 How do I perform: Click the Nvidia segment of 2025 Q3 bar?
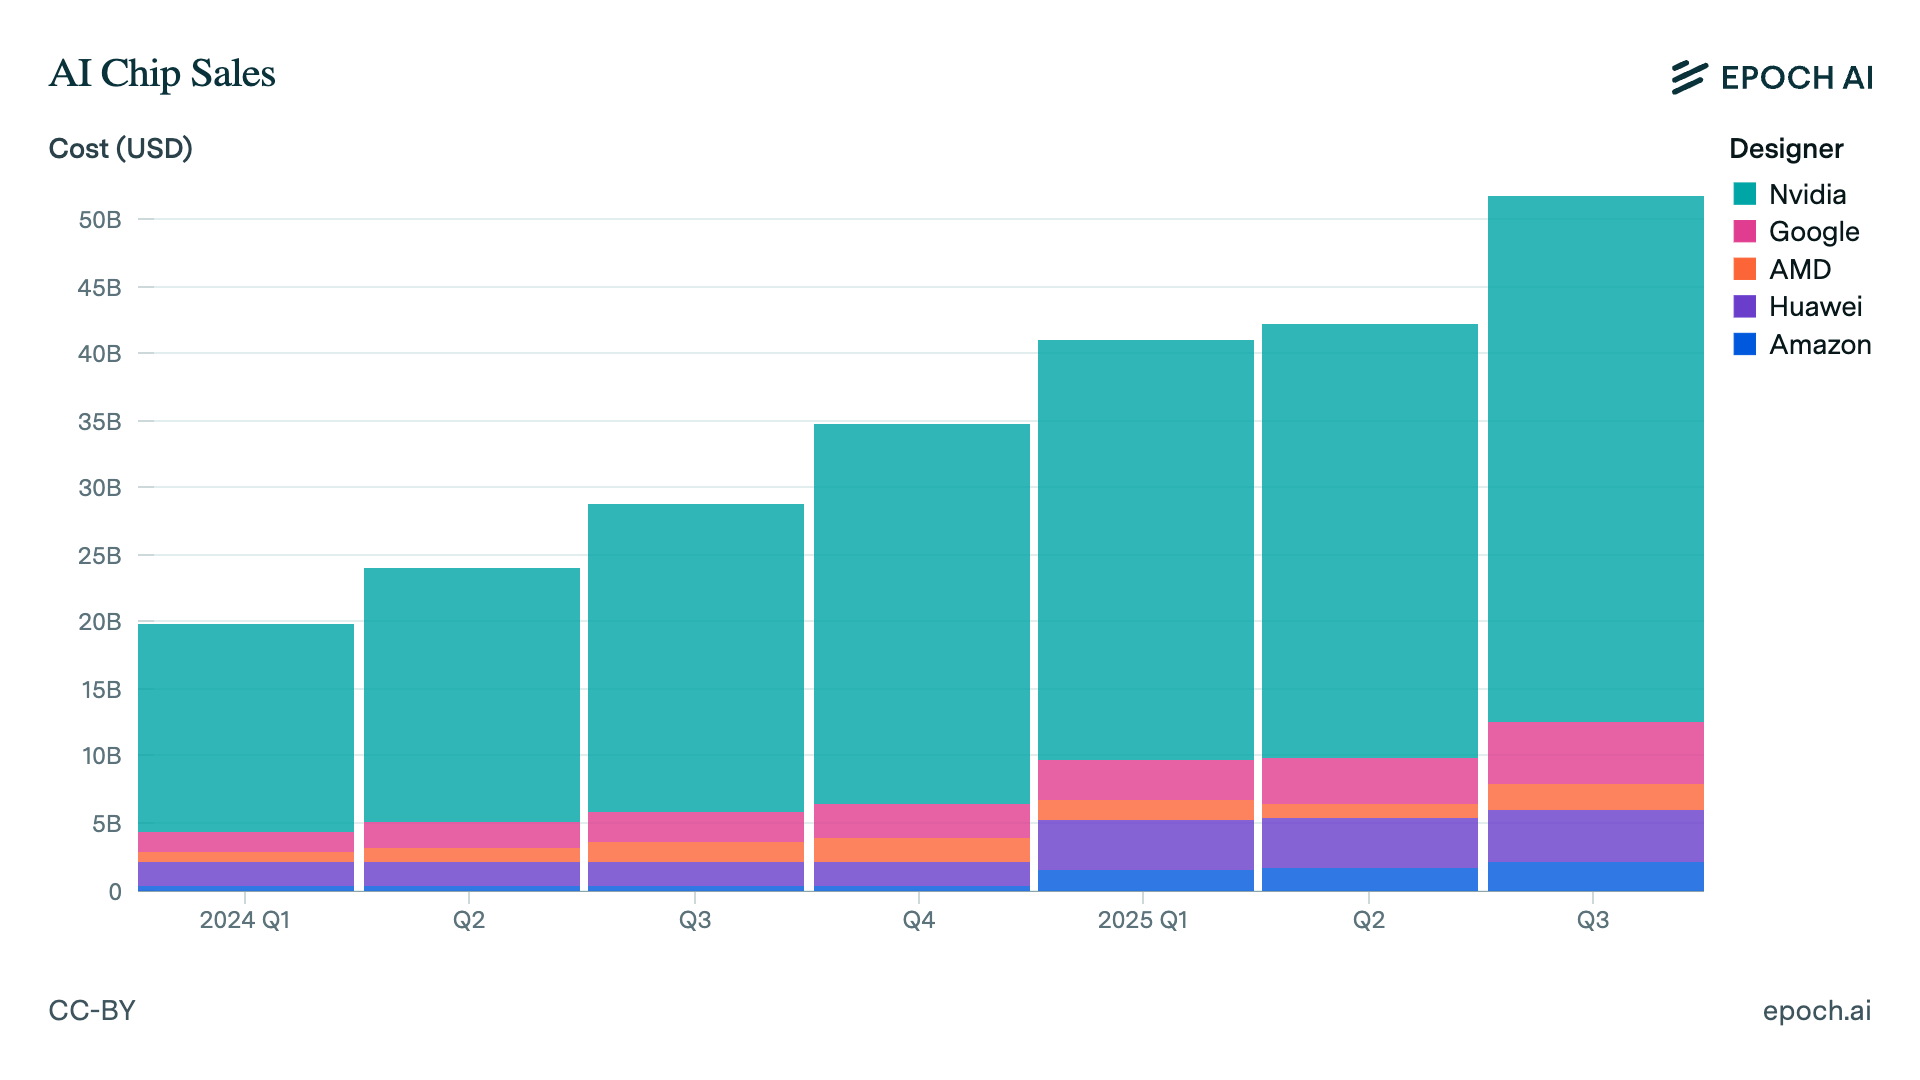click(x=1595, y=458)
